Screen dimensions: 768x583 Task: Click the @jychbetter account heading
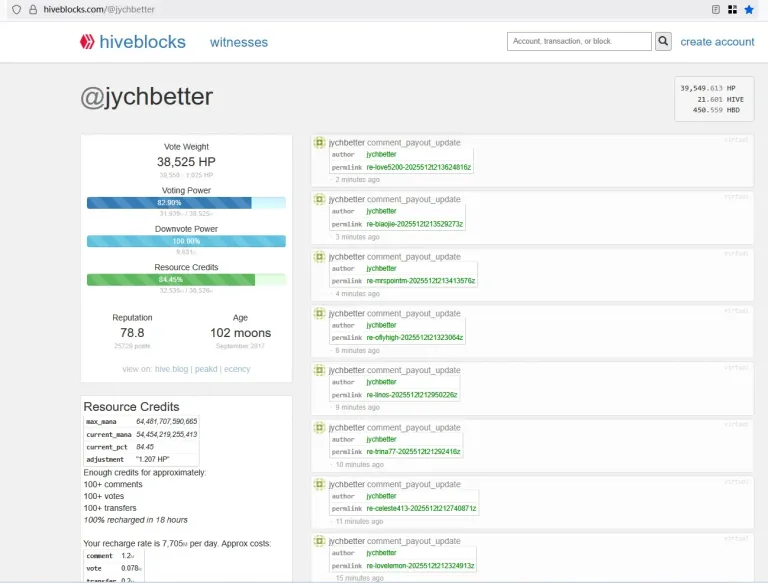coord(146,97)
